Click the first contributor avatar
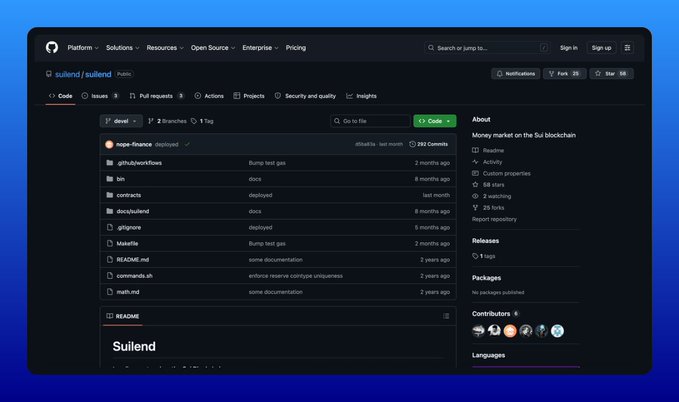Viewport: 679px width, 402px height. [x=479, y=331]
